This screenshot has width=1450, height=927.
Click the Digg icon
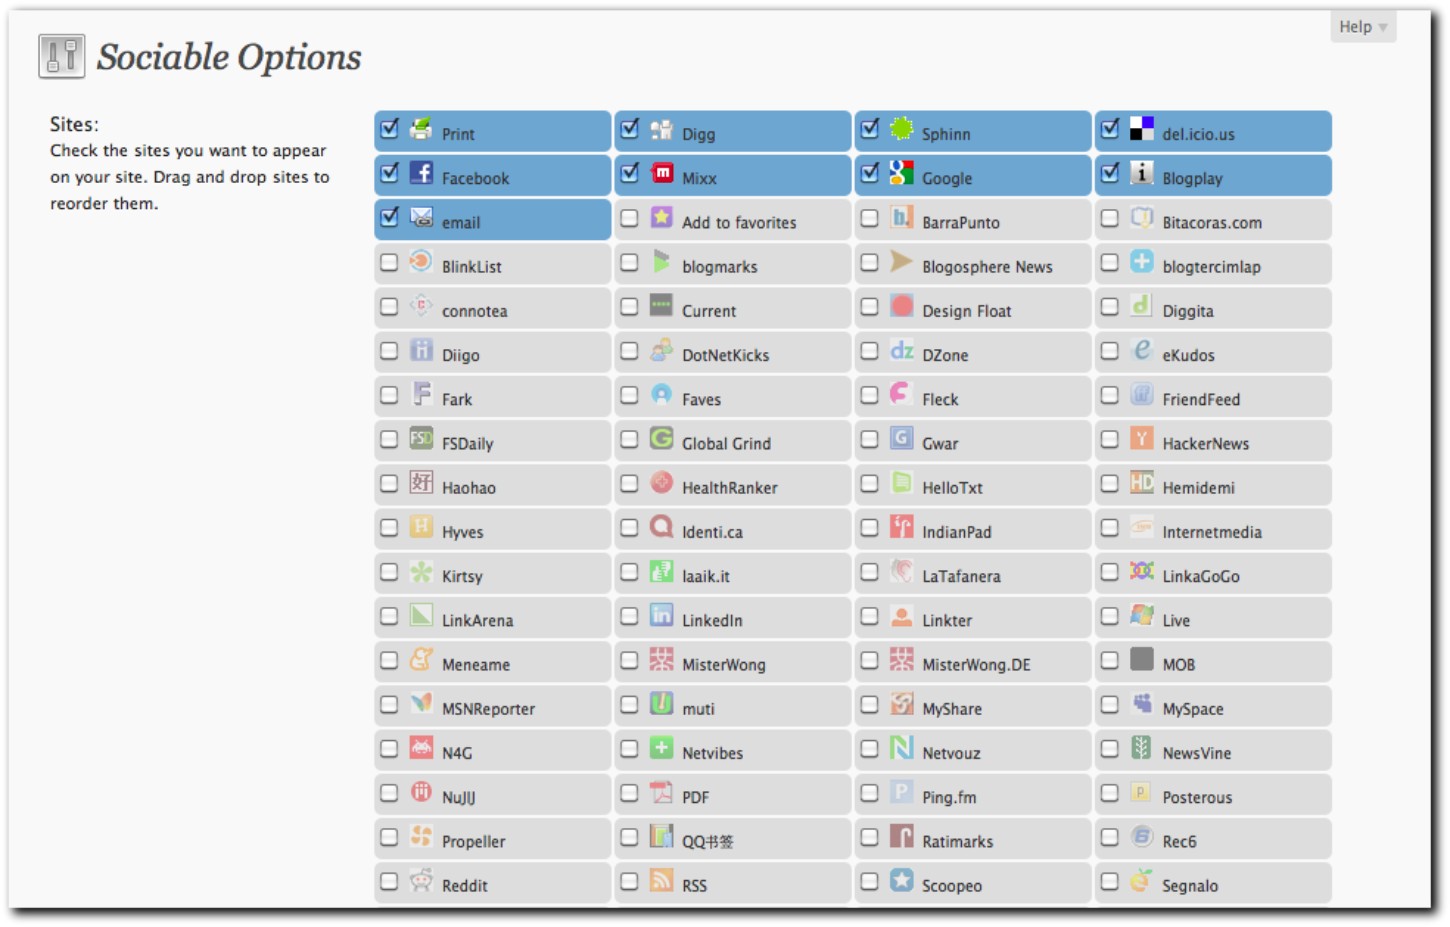(x=662, y=129)
